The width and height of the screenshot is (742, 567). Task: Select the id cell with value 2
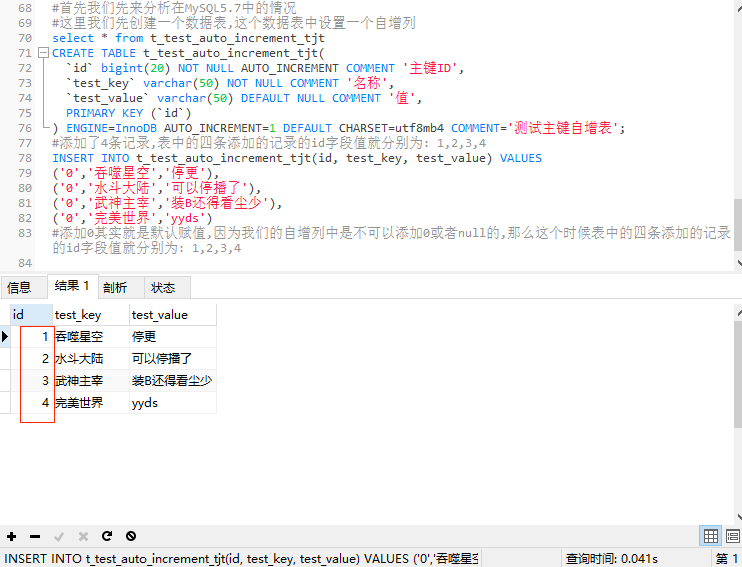31,358
